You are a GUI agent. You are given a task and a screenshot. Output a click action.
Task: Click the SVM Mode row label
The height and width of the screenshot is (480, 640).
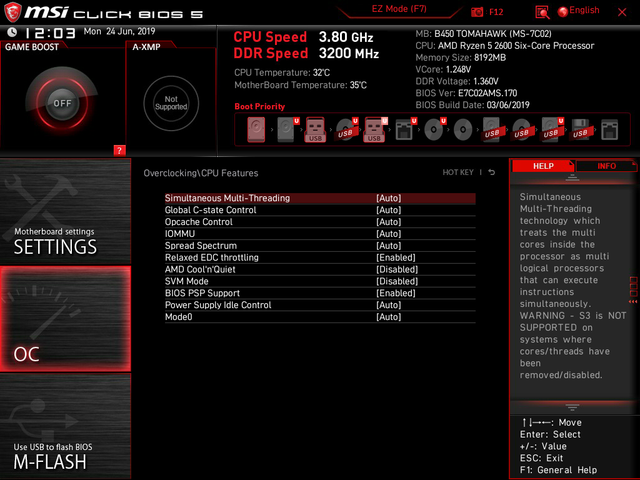coord(187,281)
